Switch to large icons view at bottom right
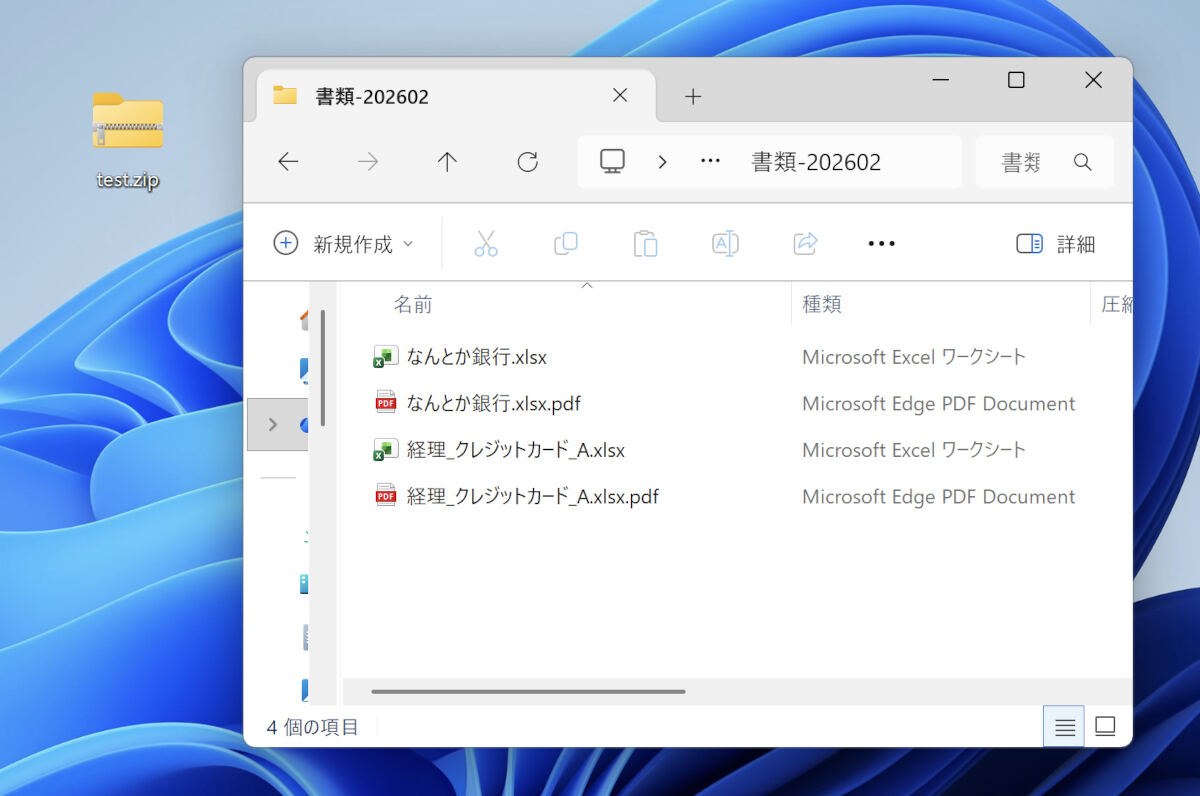This screenshot has width=1200, height=796. [x=1105, y=726]
